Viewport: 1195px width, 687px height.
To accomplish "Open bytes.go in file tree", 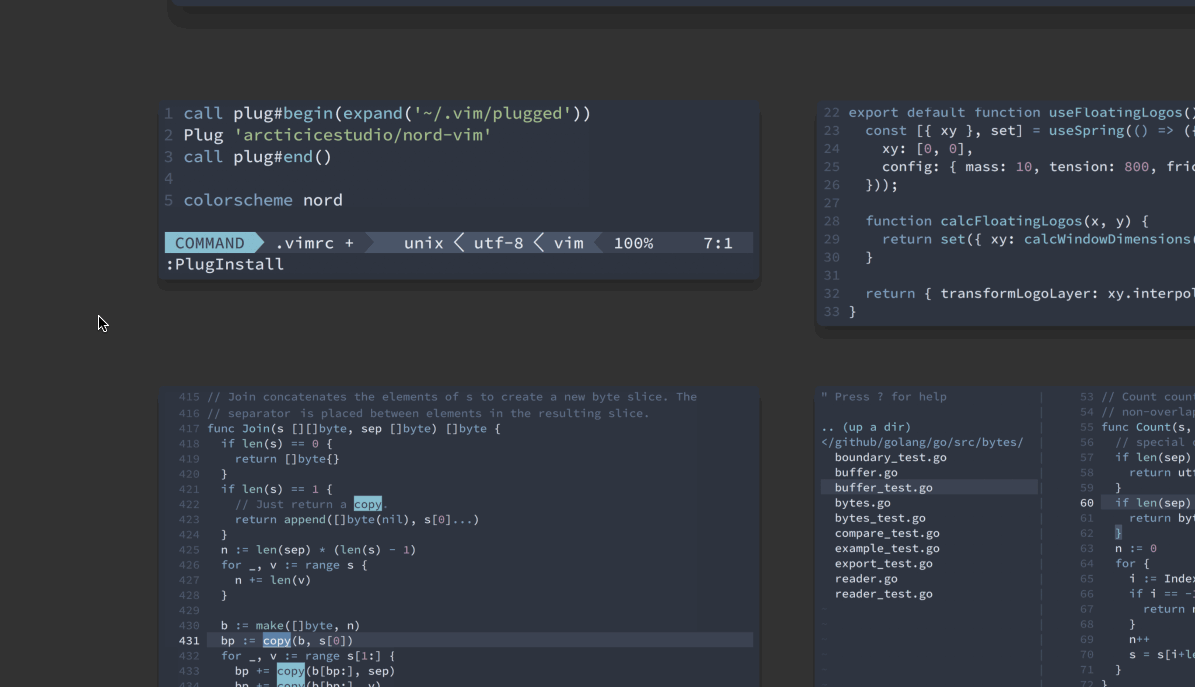I will coord(862,503).
